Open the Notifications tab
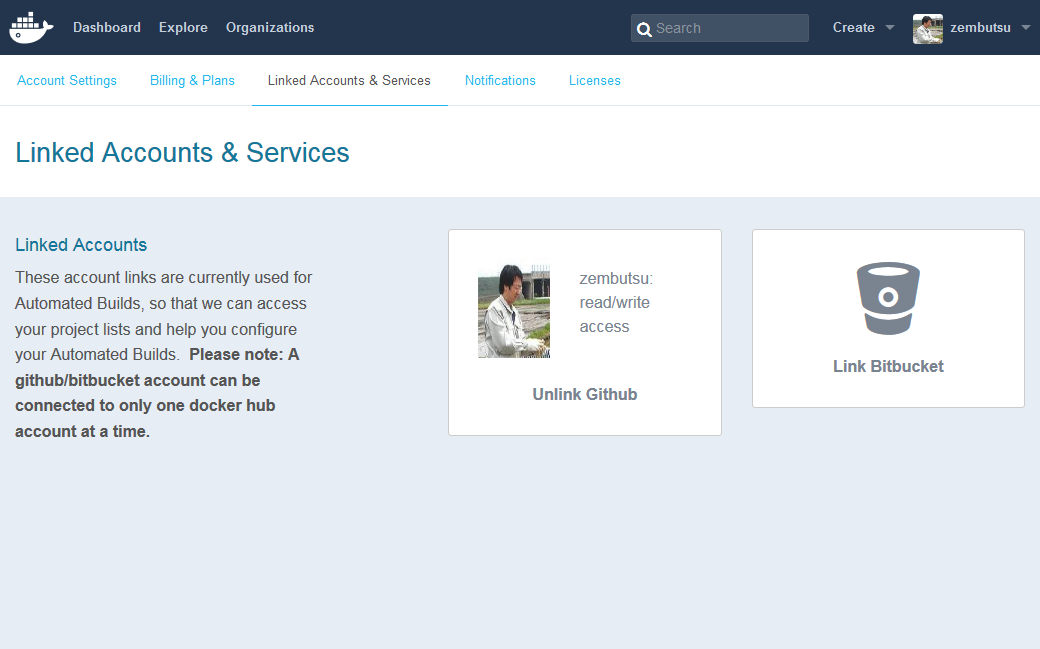The height and width of the screenshot is (649, 1040). point(500,80)
